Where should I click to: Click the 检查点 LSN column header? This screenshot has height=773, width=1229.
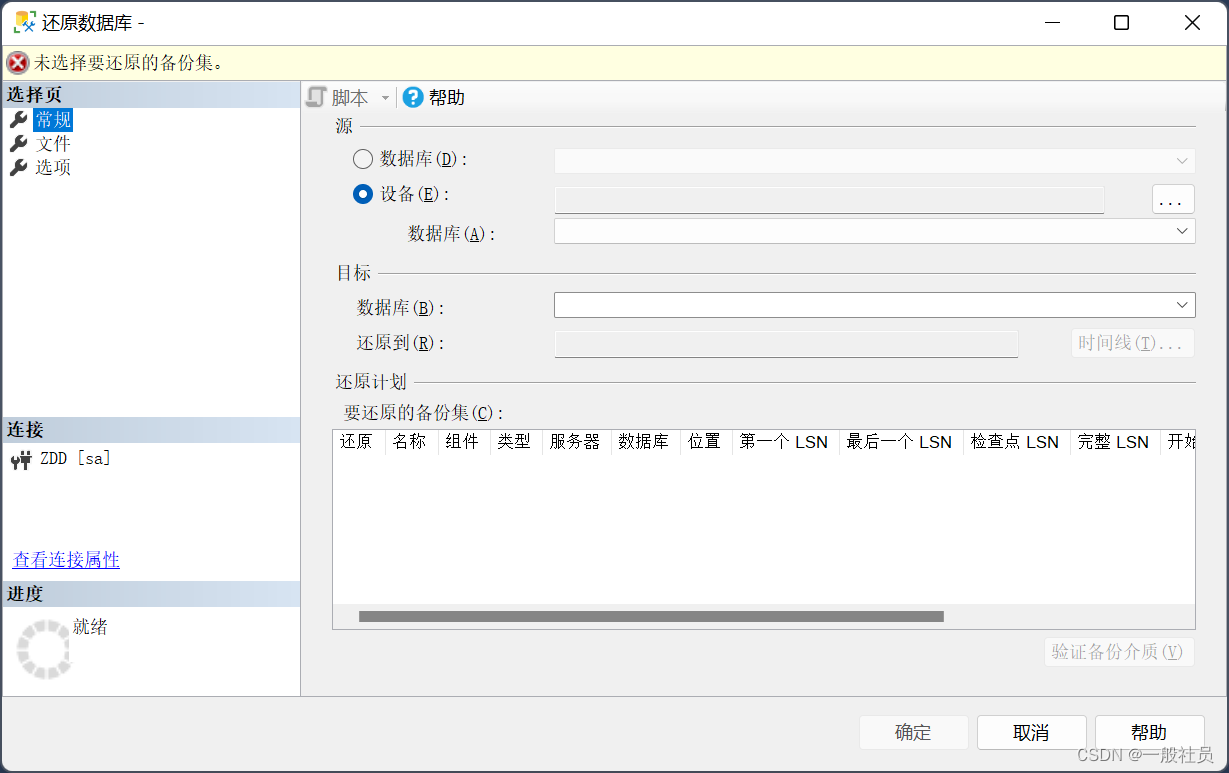[x=1017, y=442]
